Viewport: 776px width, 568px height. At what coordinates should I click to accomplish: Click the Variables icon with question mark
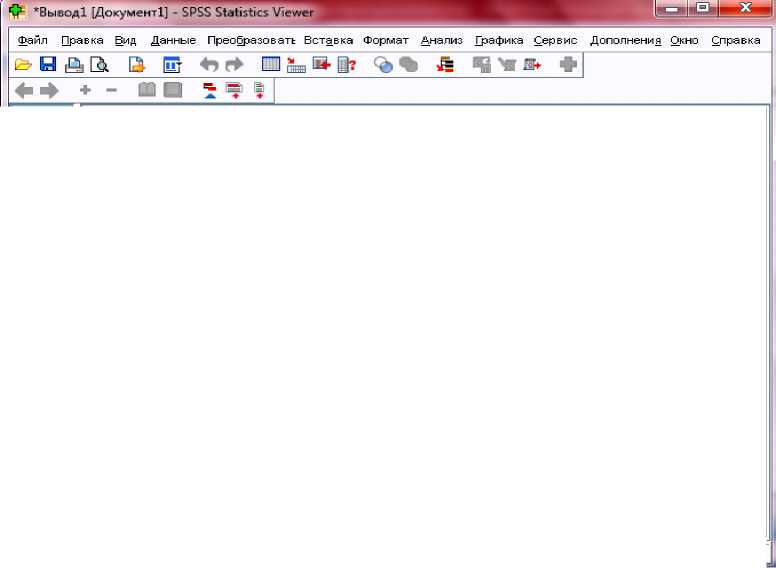pos(346,65)
